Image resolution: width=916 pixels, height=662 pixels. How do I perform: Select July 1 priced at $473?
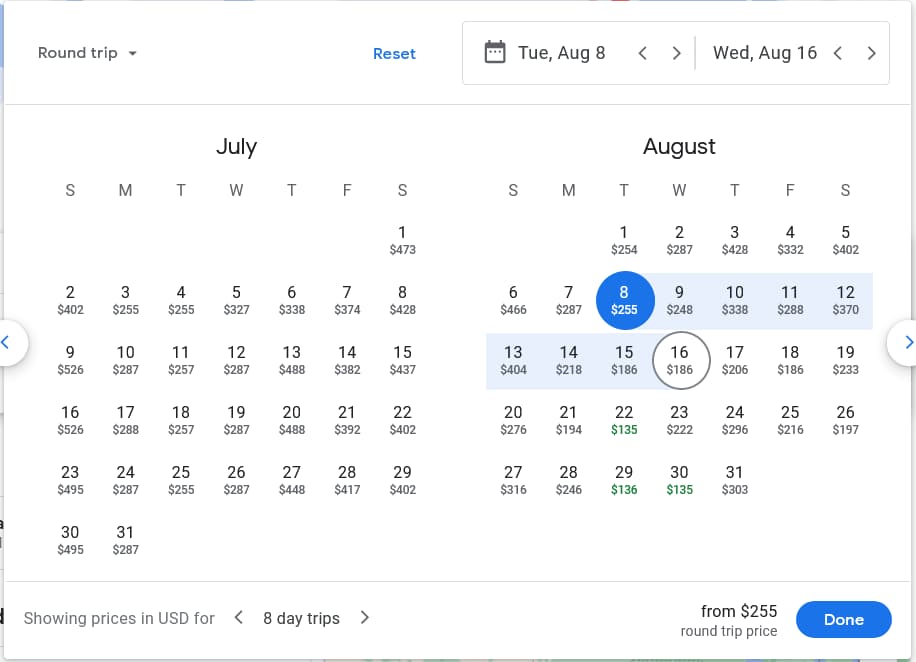click(403, 240)
